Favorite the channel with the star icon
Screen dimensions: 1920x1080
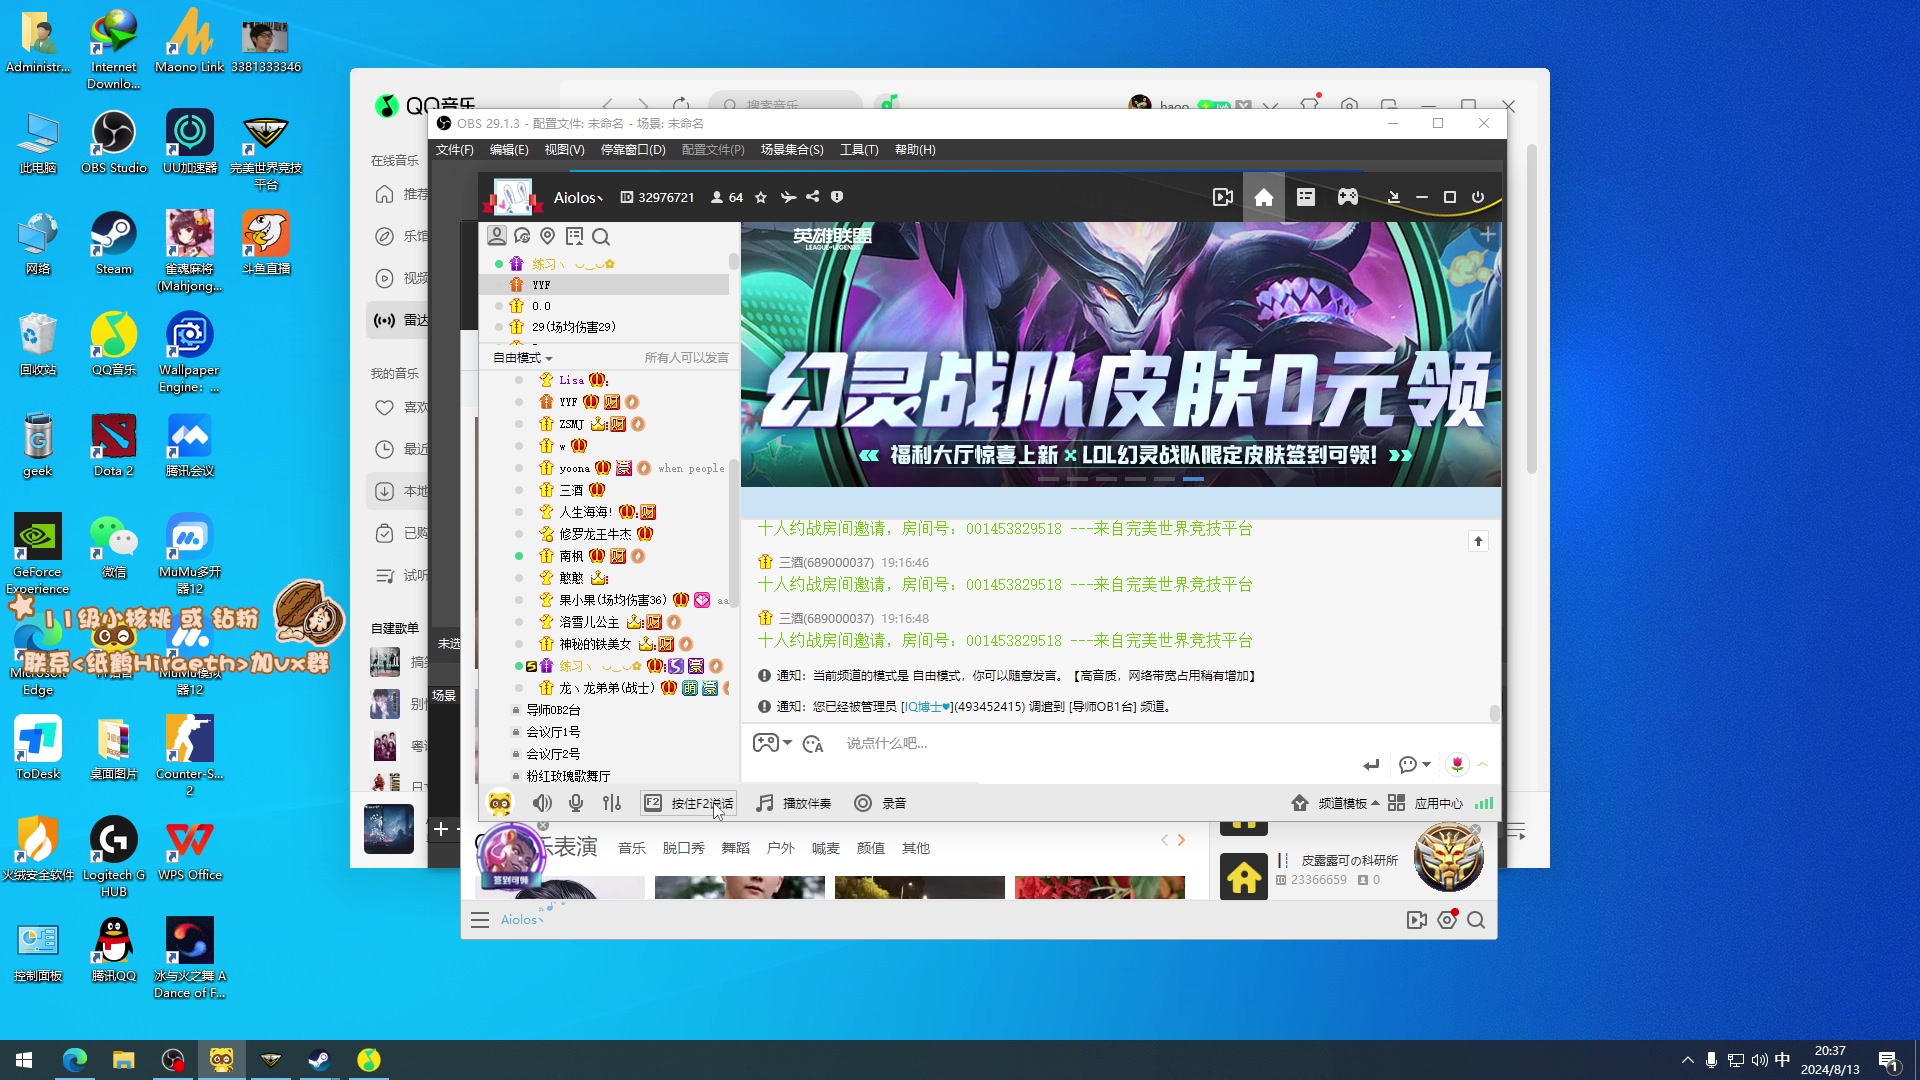coord(761,198)
